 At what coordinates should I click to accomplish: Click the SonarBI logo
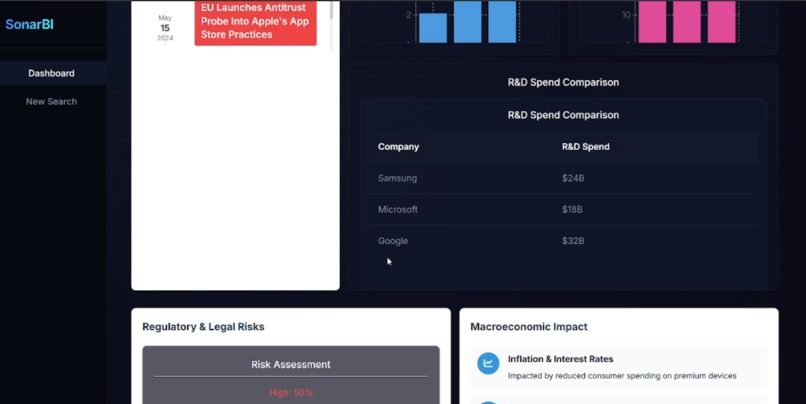29,24
